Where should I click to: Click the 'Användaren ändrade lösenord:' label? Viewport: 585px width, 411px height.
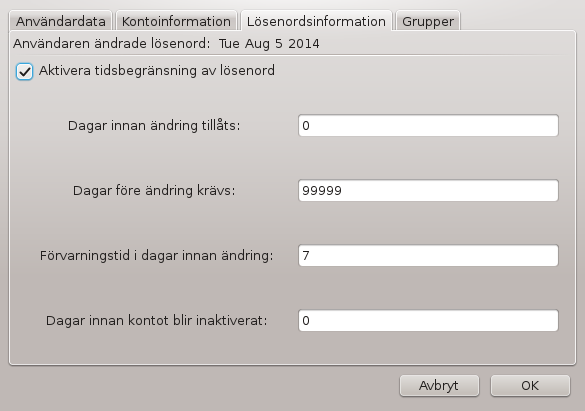pos(112,44)
